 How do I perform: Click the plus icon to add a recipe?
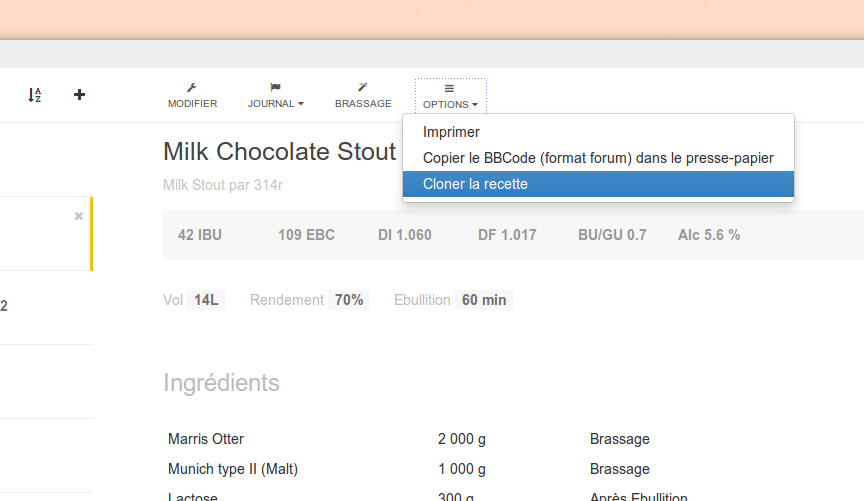pos(80,95)
